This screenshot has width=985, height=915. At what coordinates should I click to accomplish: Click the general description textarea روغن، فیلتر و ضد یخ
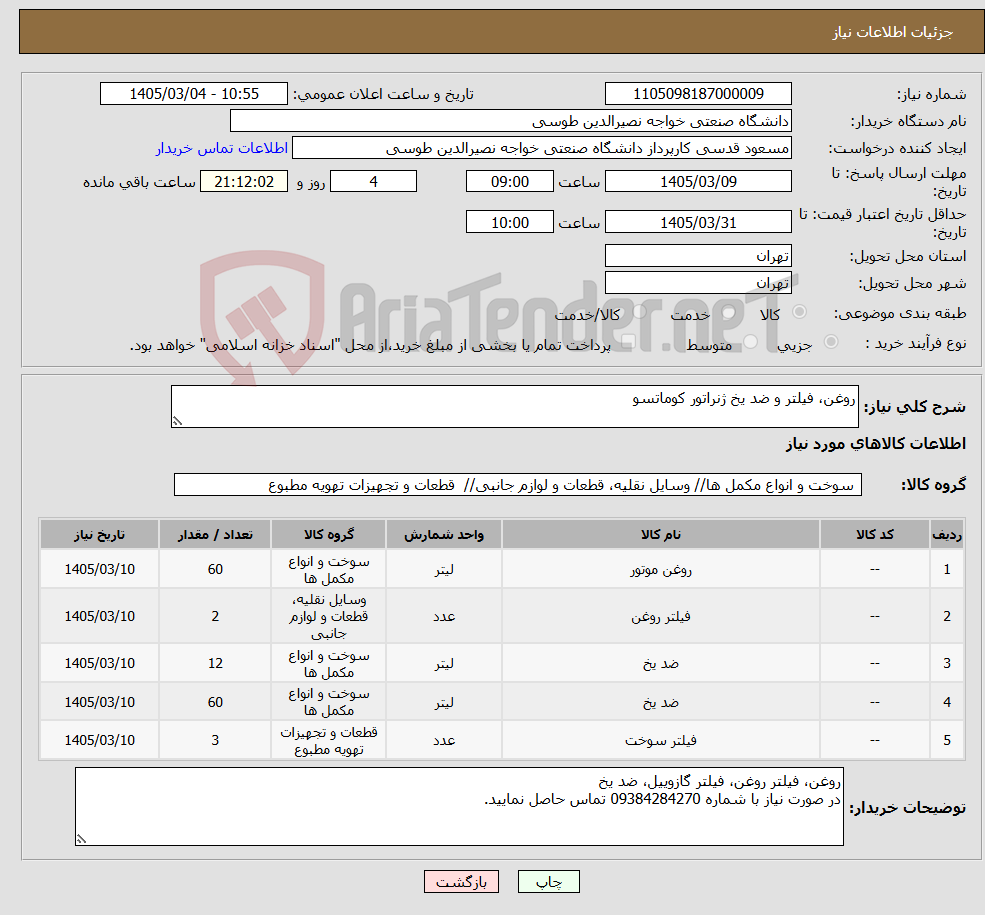pyautogui.click(x=514, y=406)
